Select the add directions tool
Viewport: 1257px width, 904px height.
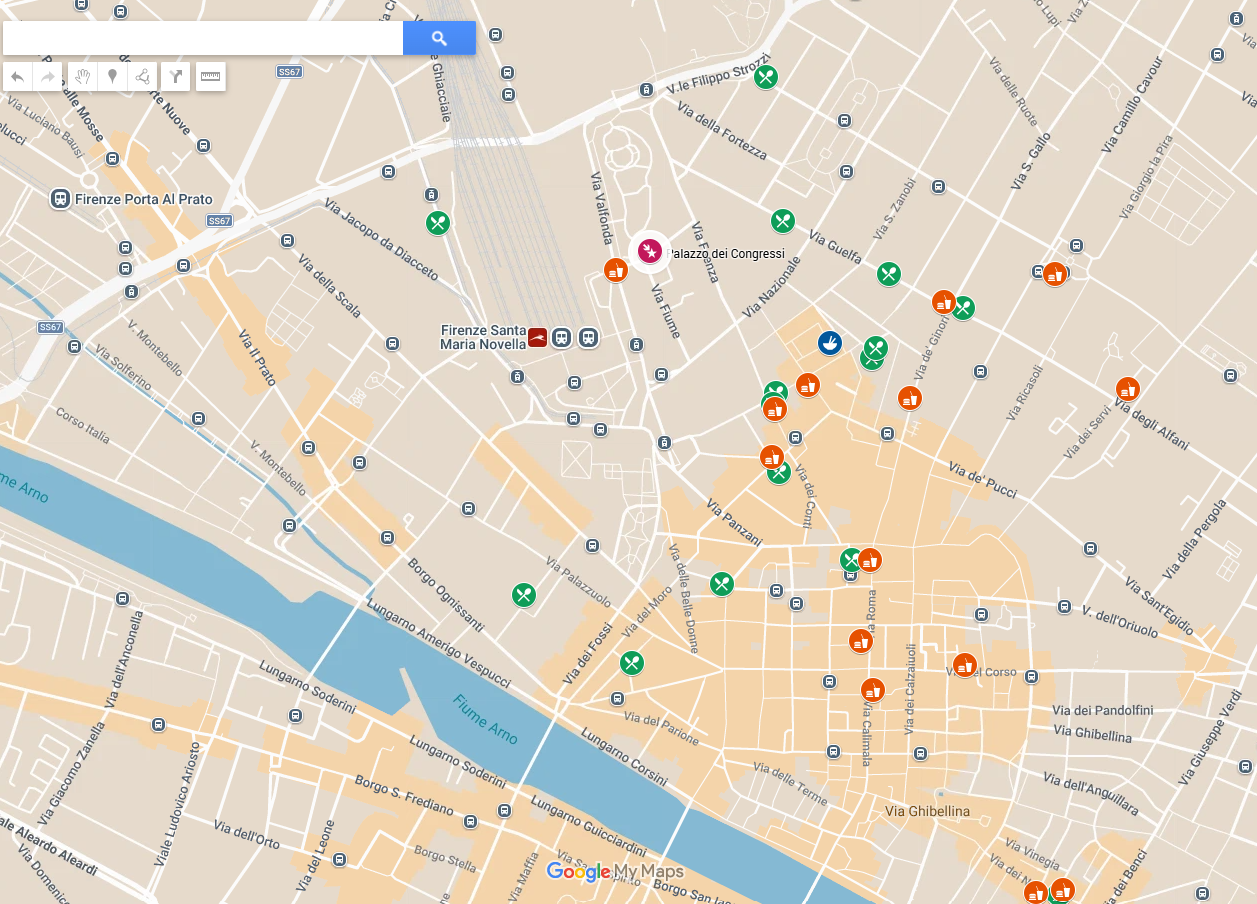[x=175, y=76]
